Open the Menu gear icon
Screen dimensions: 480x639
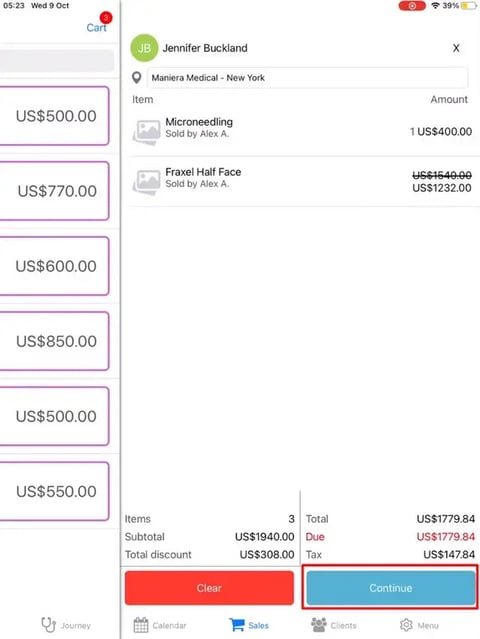click(x=406, y=625)
